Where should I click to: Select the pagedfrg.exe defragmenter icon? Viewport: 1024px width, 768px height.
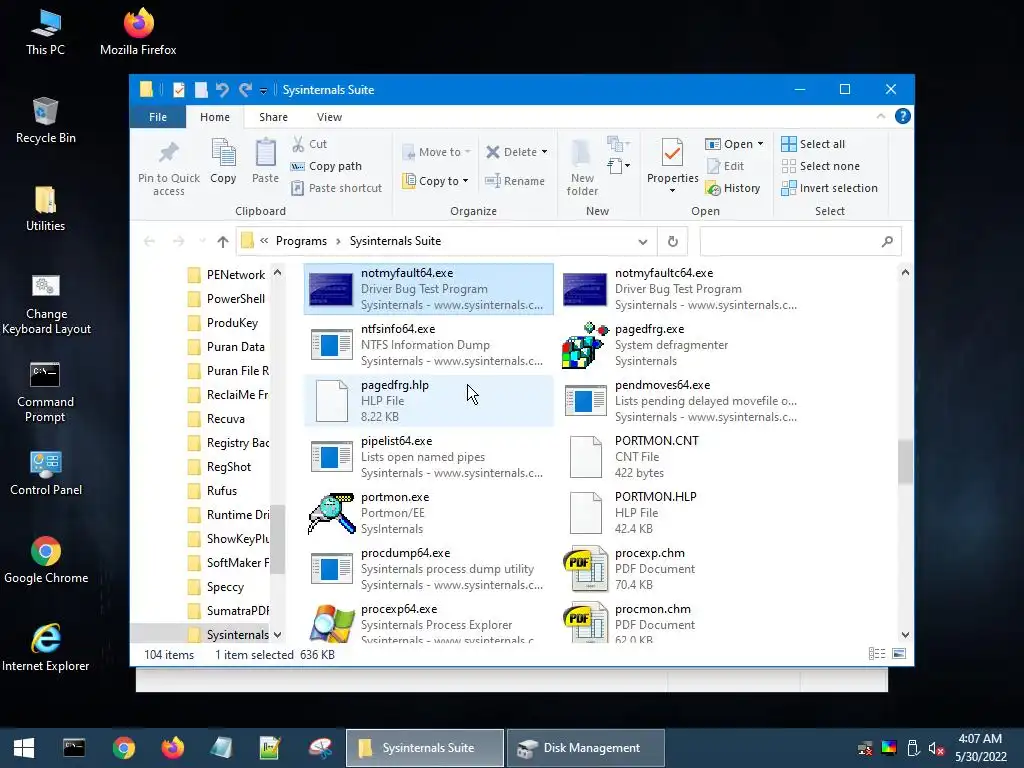pyautogui.click(x=585, y=345)
